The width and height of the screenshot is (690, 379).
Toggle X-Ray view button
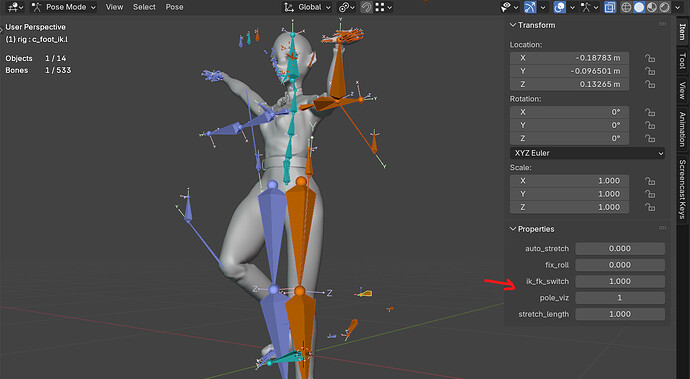[x=610, y=7]
